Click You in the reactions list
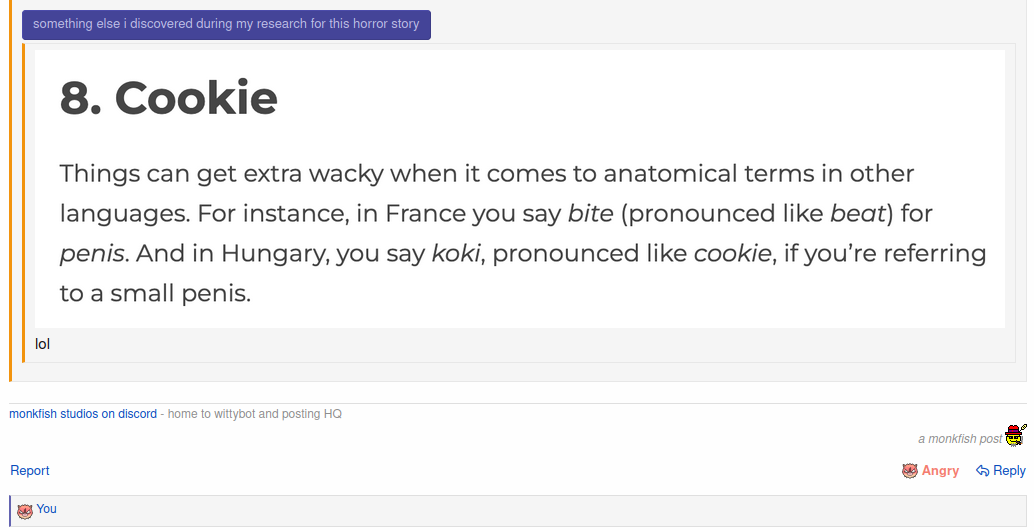 point(46,509)
